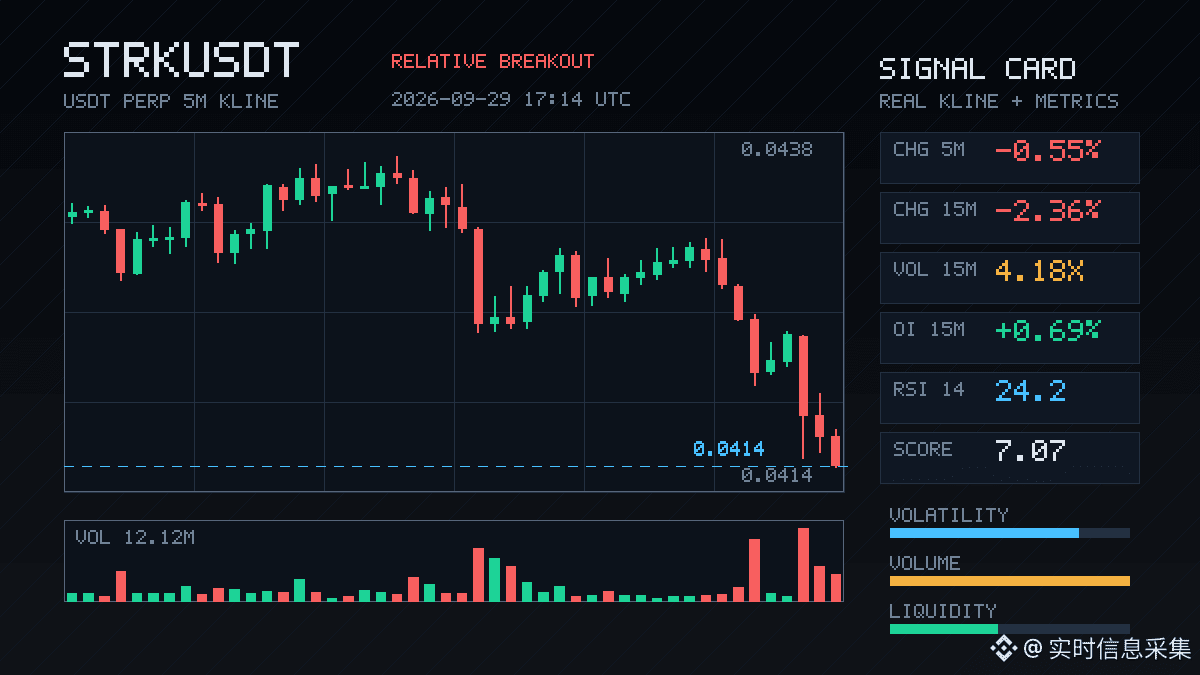
Task: Click the blue 0.0414 current price label
Action: 728,449
